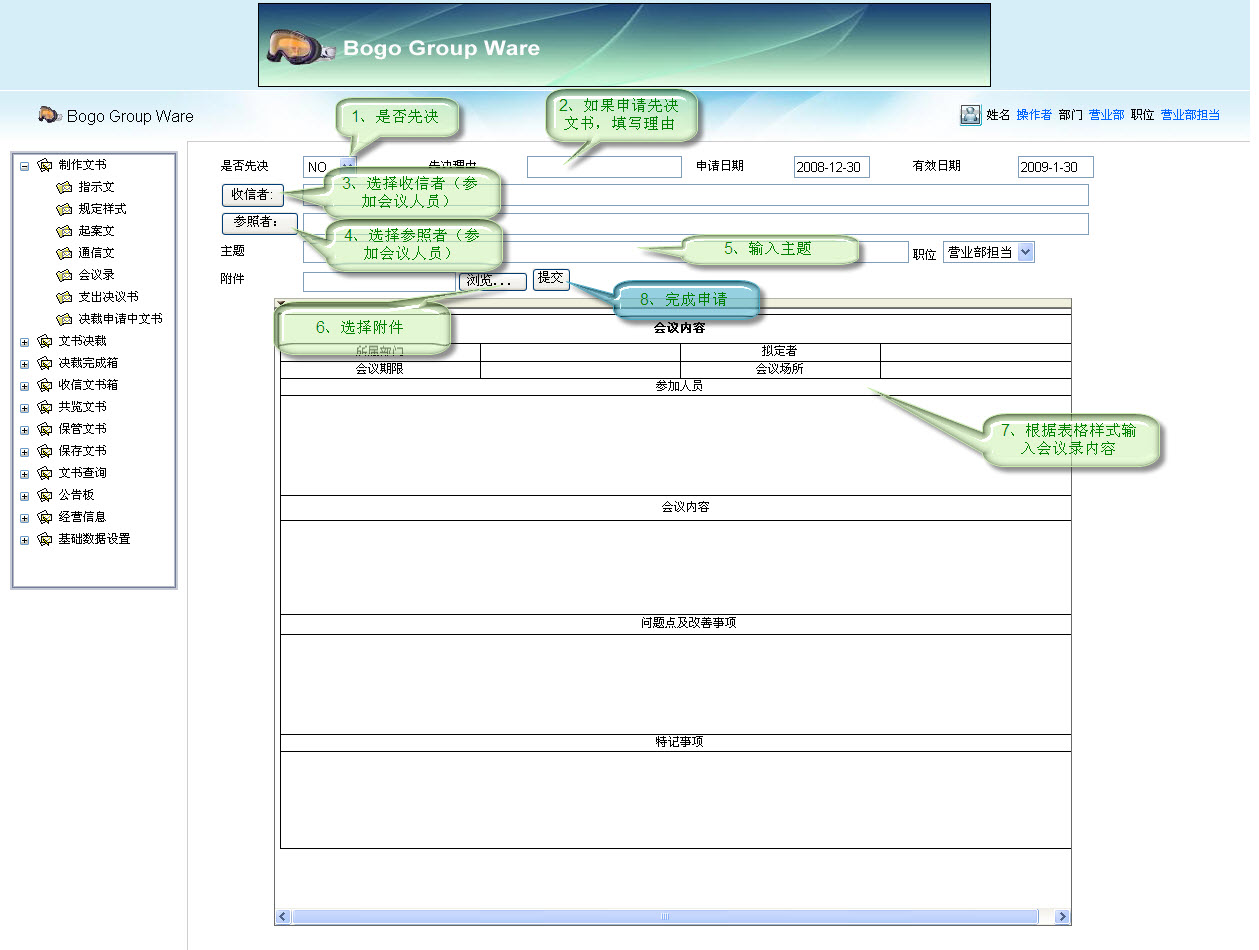Expand the 文书决裁 tree node

(24, 340)
